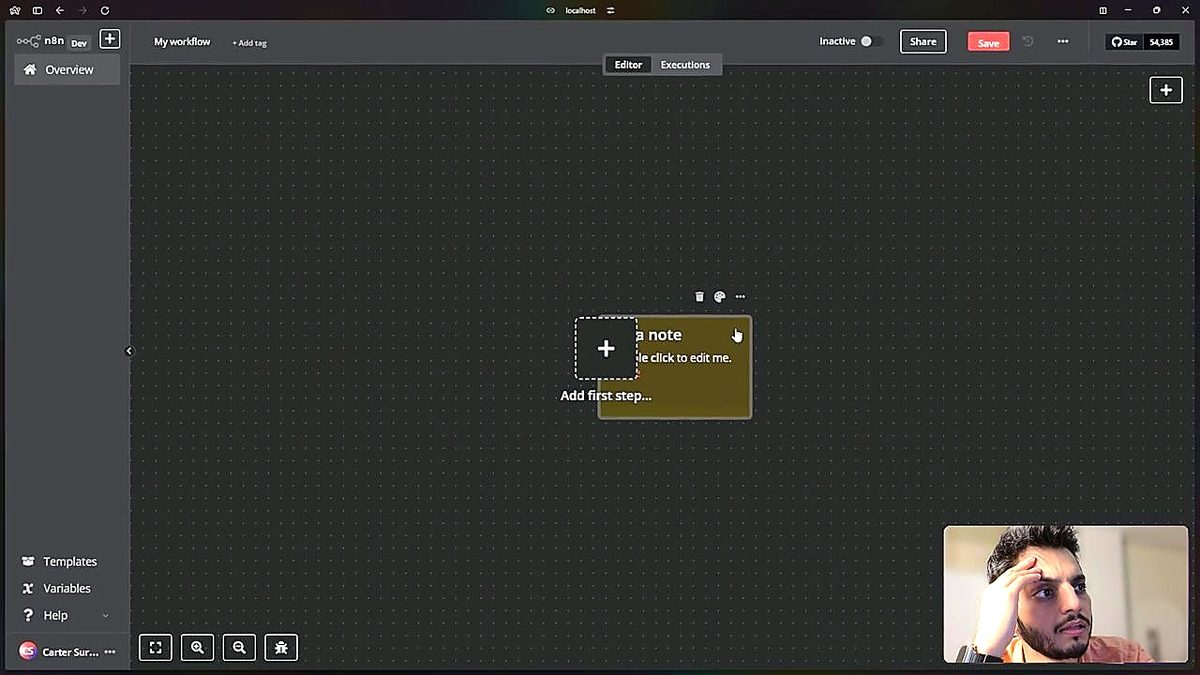Click the My workflow title
This screenshot has height=675, width=1200.
coord(182,42)
